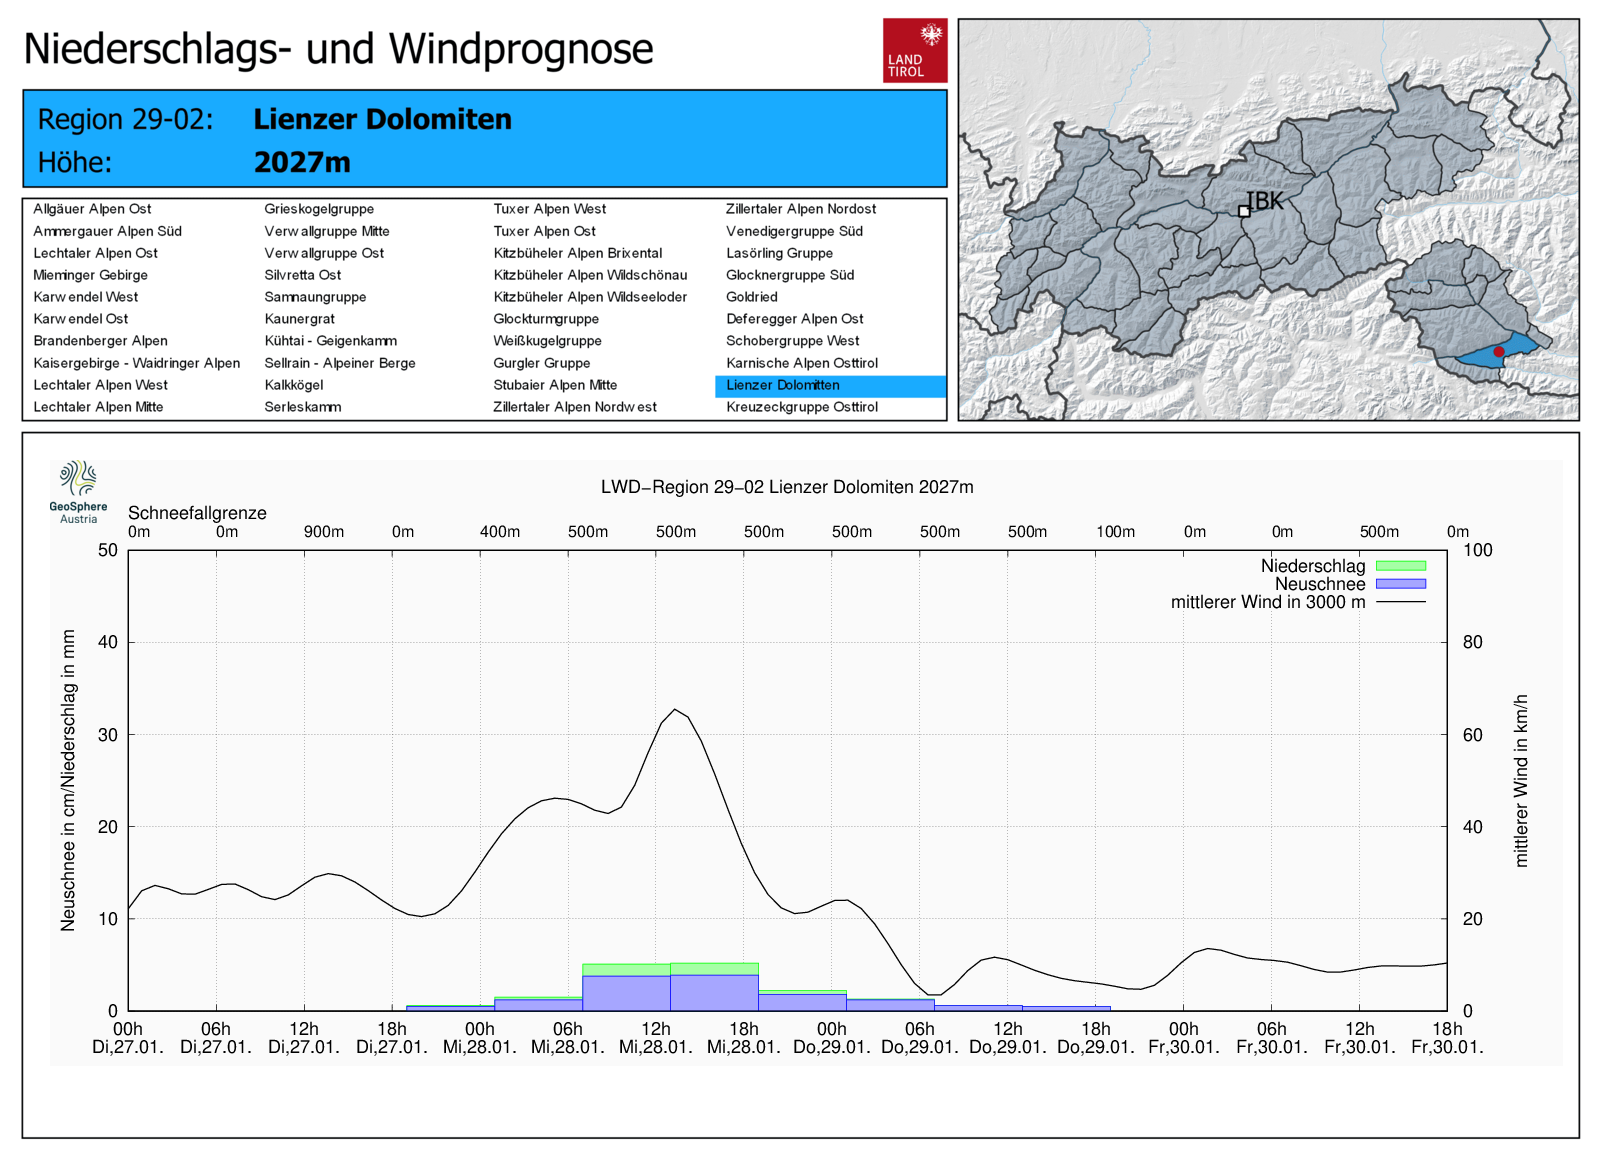The height and width of the screenshot is (1153, 1600).
Task: Click the GeoSphere Austria logo
Action: tap(78, 492)
